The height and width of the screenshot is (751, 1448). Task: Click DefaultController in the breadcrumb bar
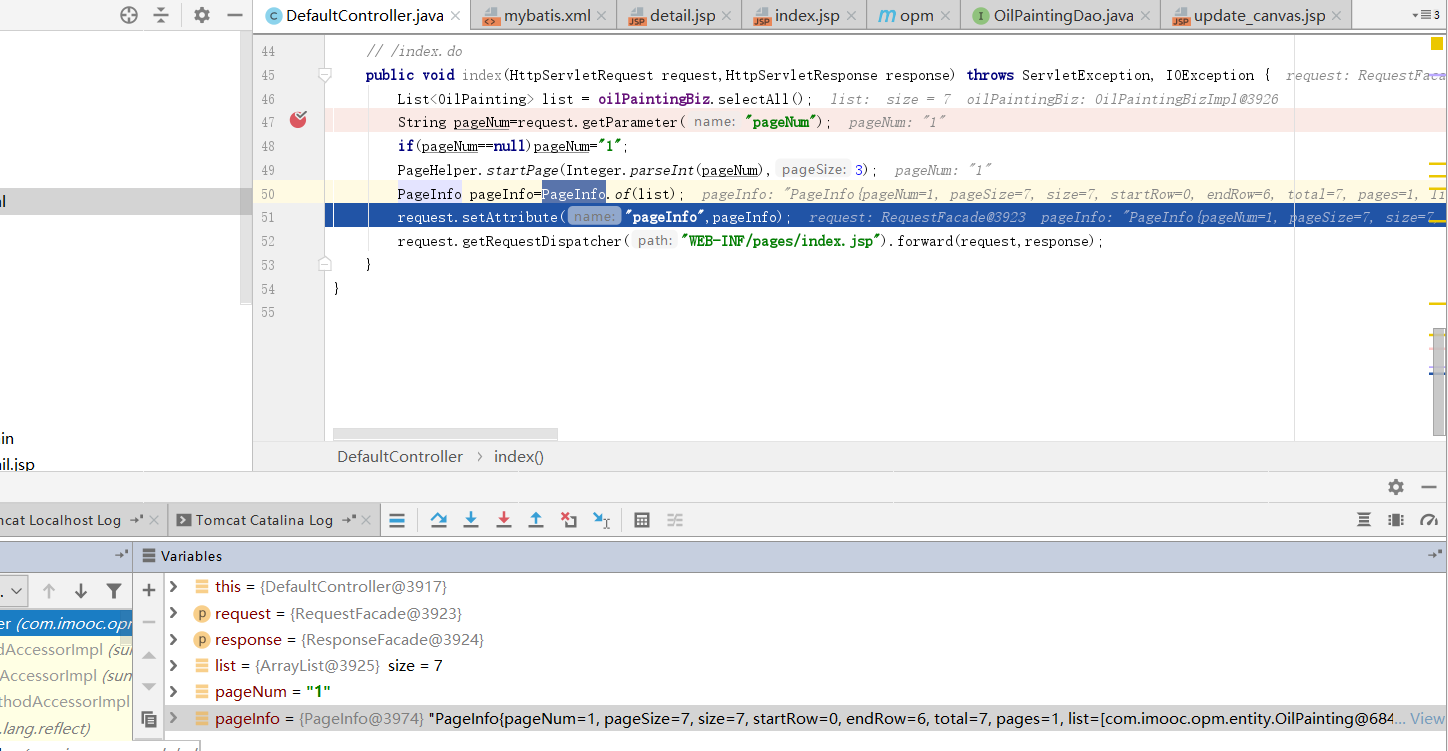pos(400,456)
